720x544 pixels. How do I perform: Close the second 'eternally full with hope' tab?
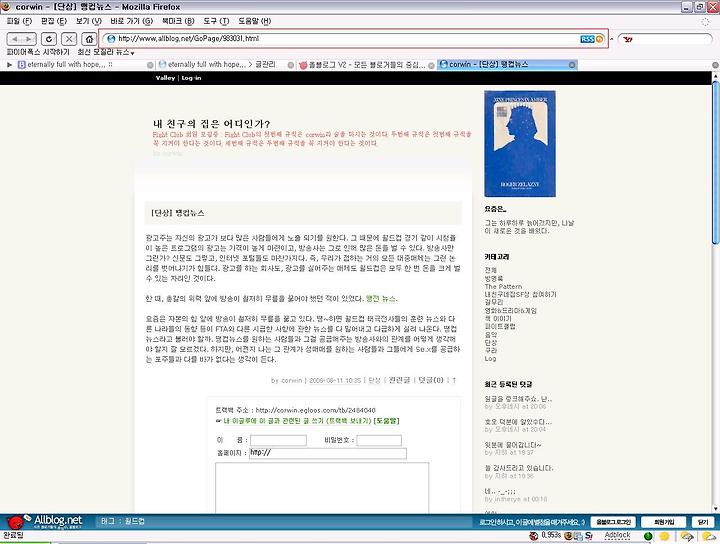[290, 65]
